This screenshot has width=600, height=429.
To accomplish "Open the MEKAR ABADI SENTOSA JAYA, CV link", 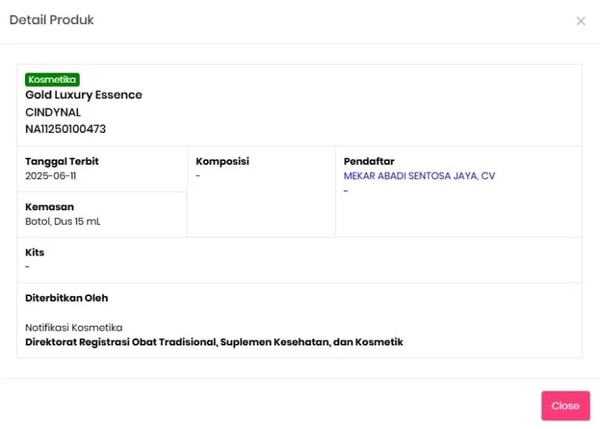I will [x=419, y=176].
